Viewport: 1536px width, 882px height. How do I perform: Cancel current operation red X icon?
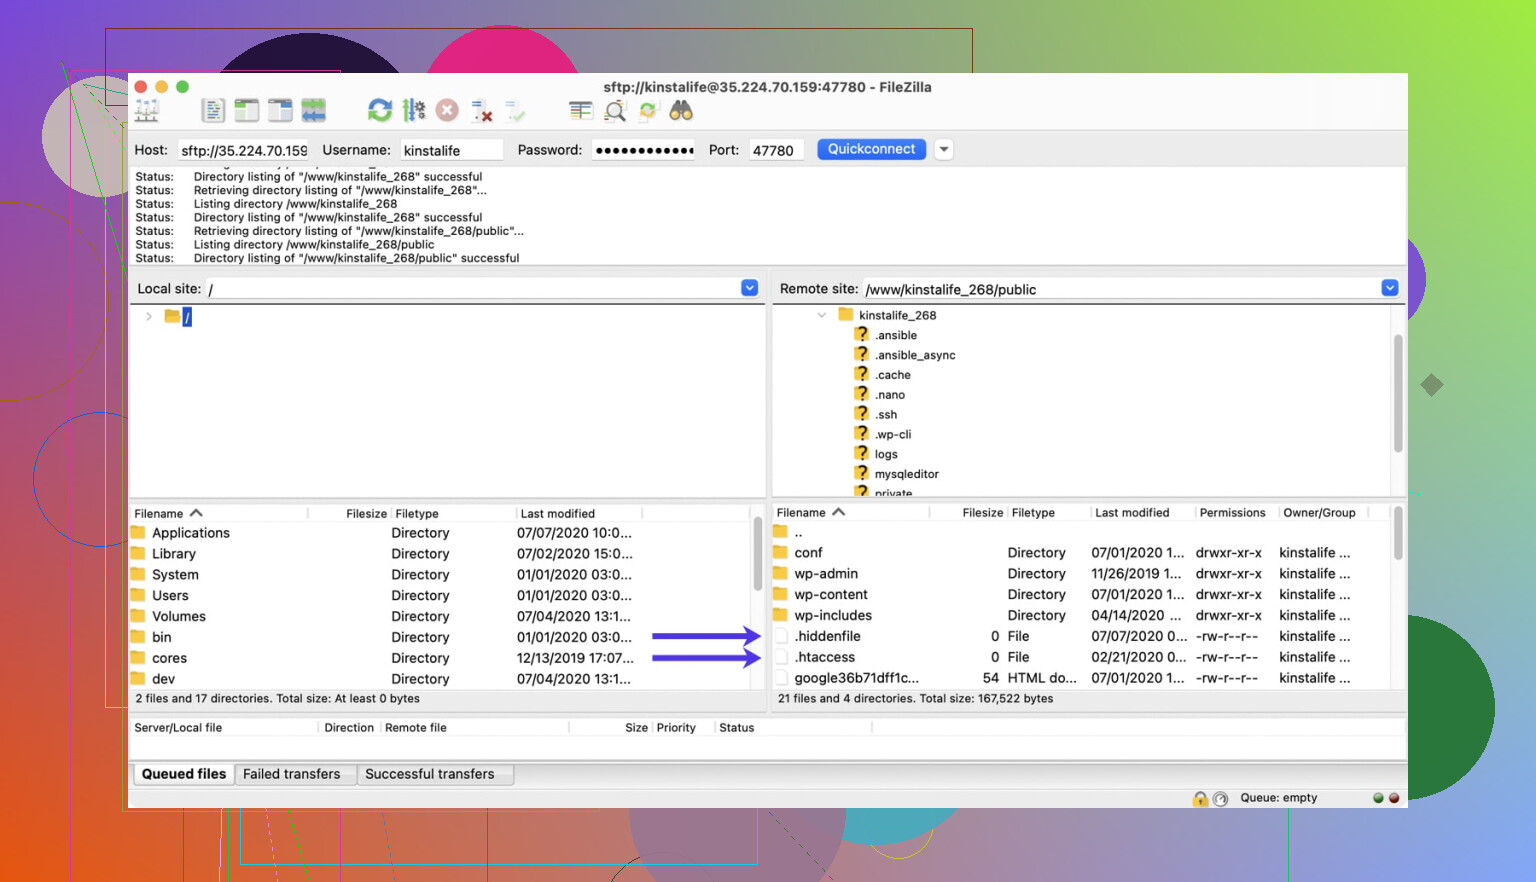447,111
